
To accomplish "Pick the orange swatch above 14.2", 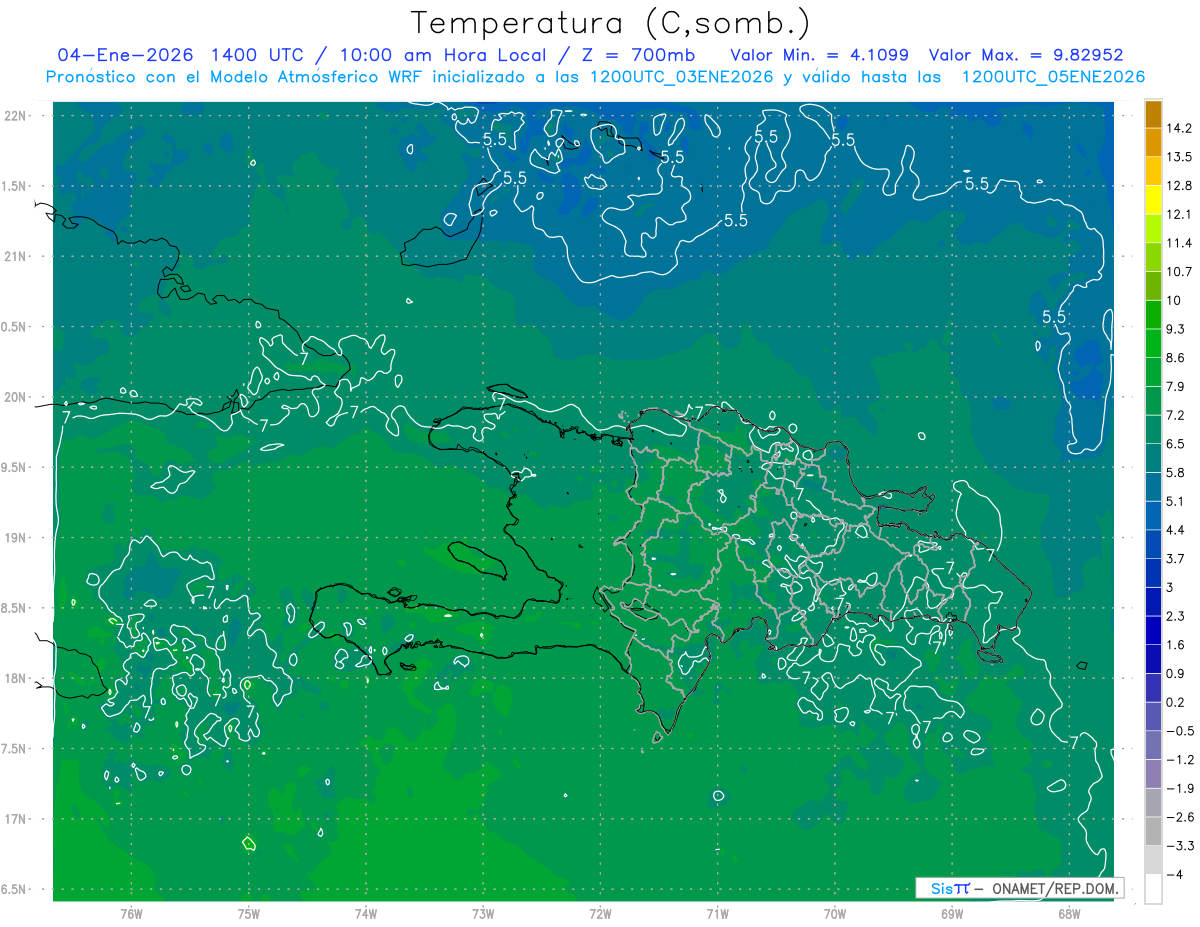I will tap(1153, 114).
